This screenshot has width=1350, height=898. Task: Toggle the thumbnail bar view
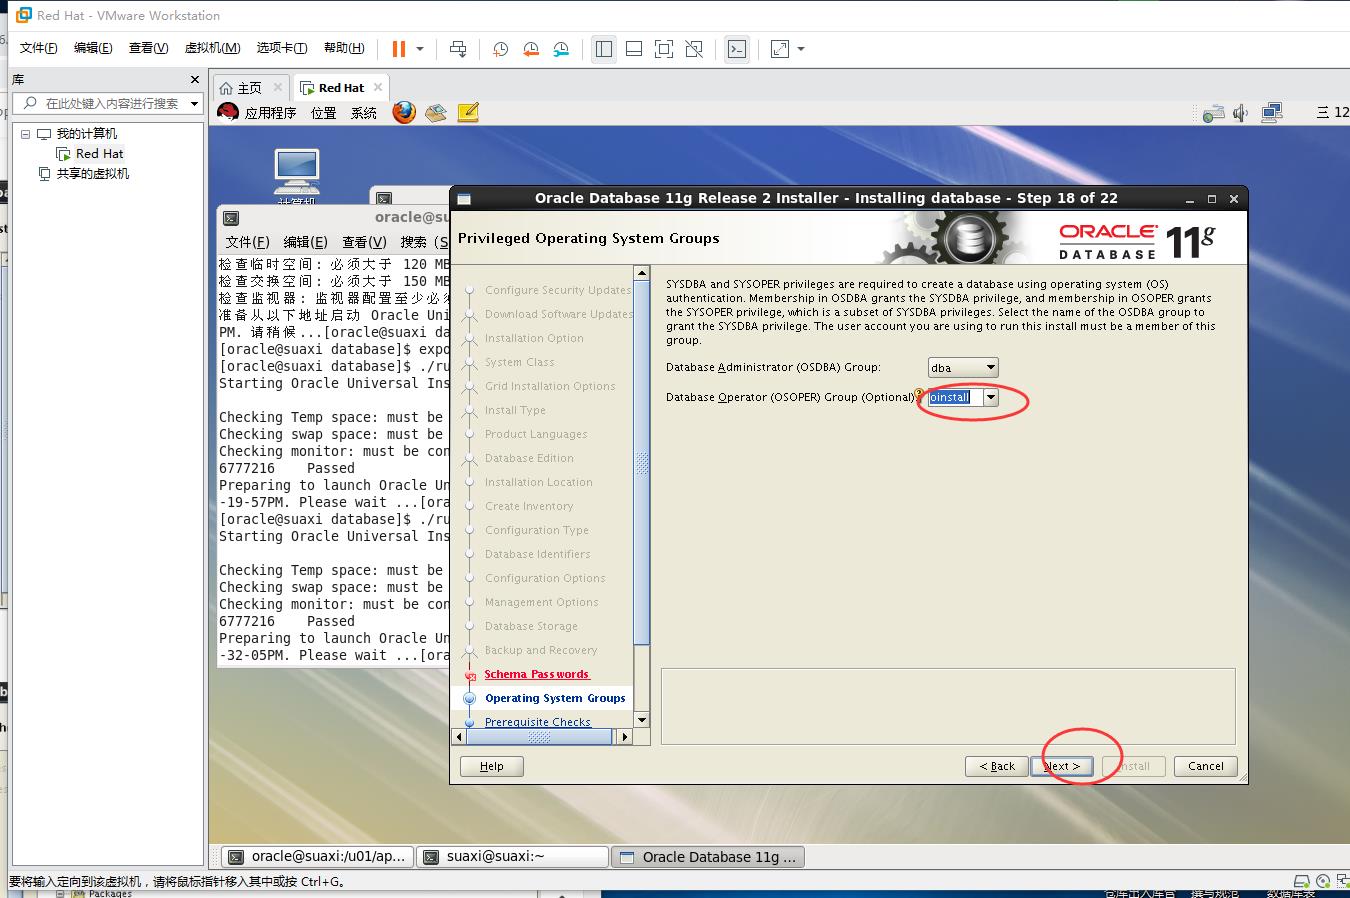(x=634, y=49)
